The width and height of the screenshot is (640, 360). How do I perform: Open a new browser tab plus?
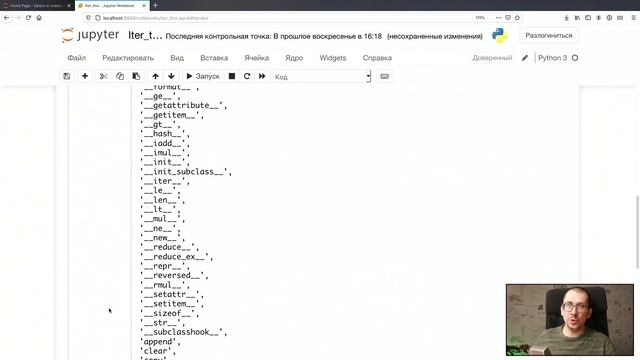click(156, 5)
